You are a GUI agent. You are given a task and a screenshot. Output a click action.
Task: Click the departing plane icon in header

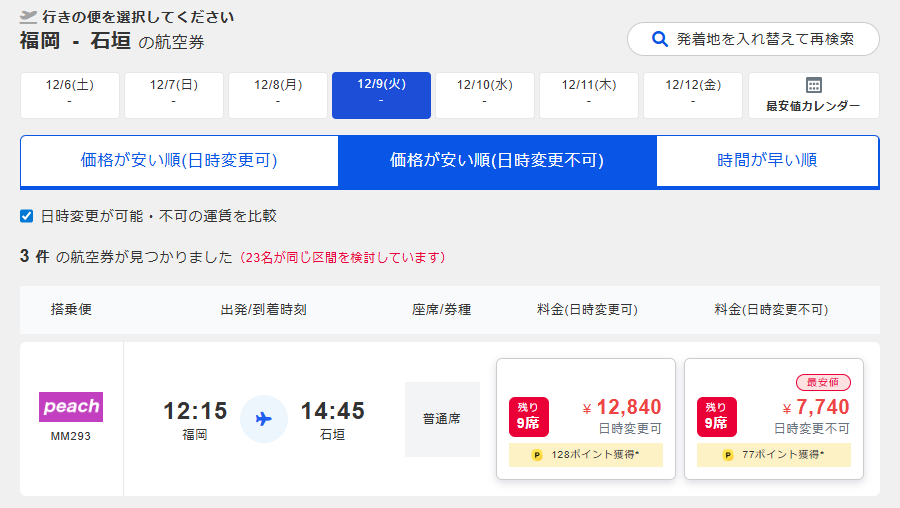(28, 17)
